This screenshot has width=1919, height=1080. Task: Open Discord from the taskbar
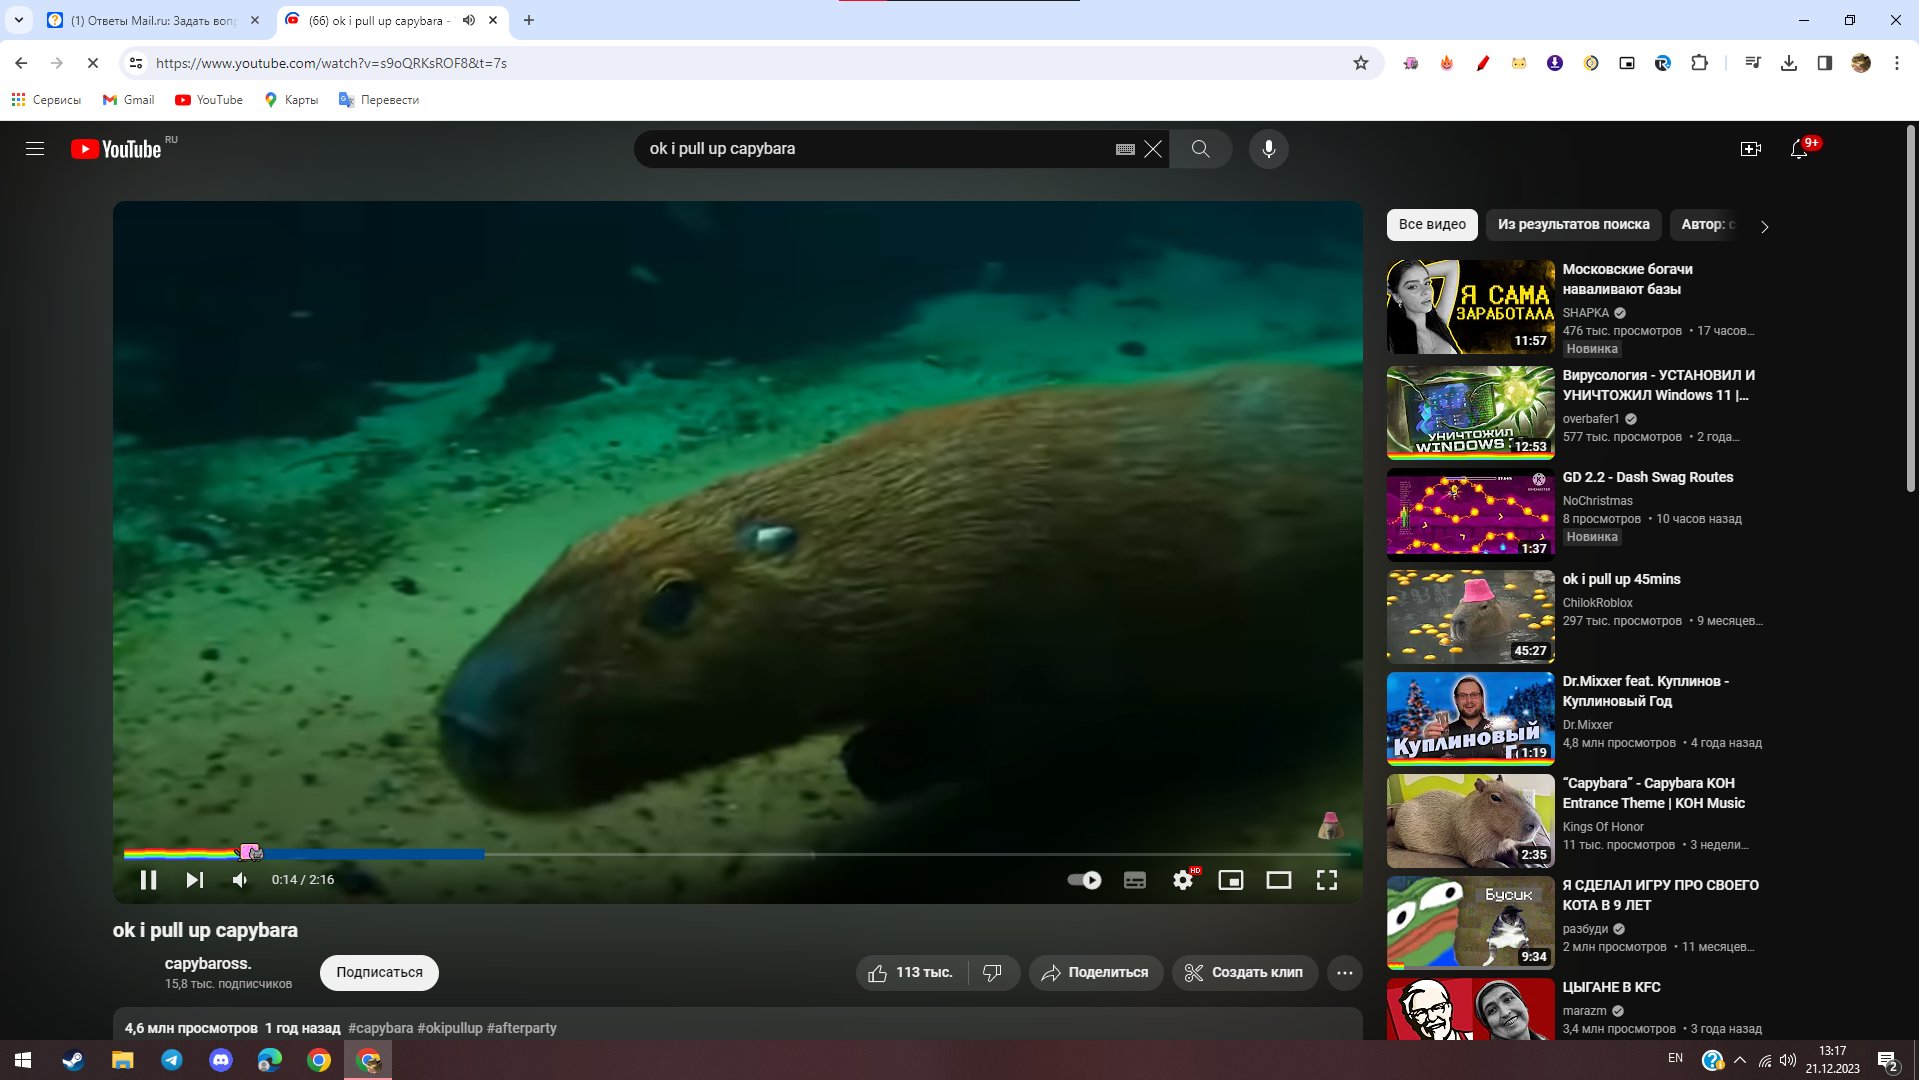220,1060
